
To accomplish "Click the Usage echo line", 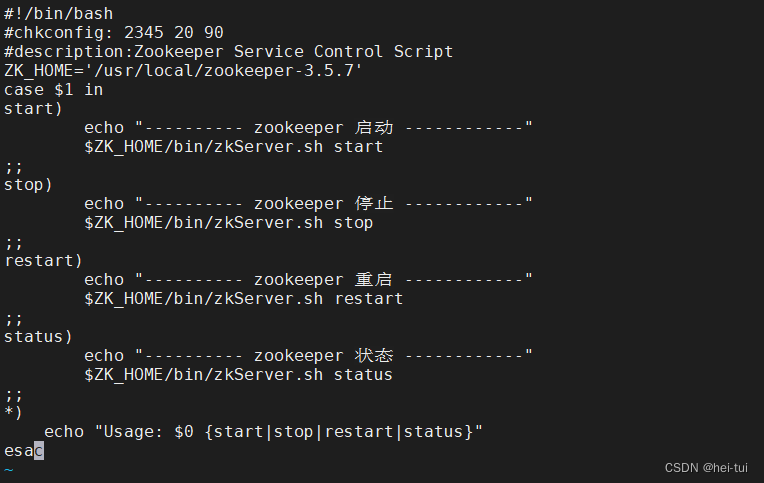I will click(263, 432).
